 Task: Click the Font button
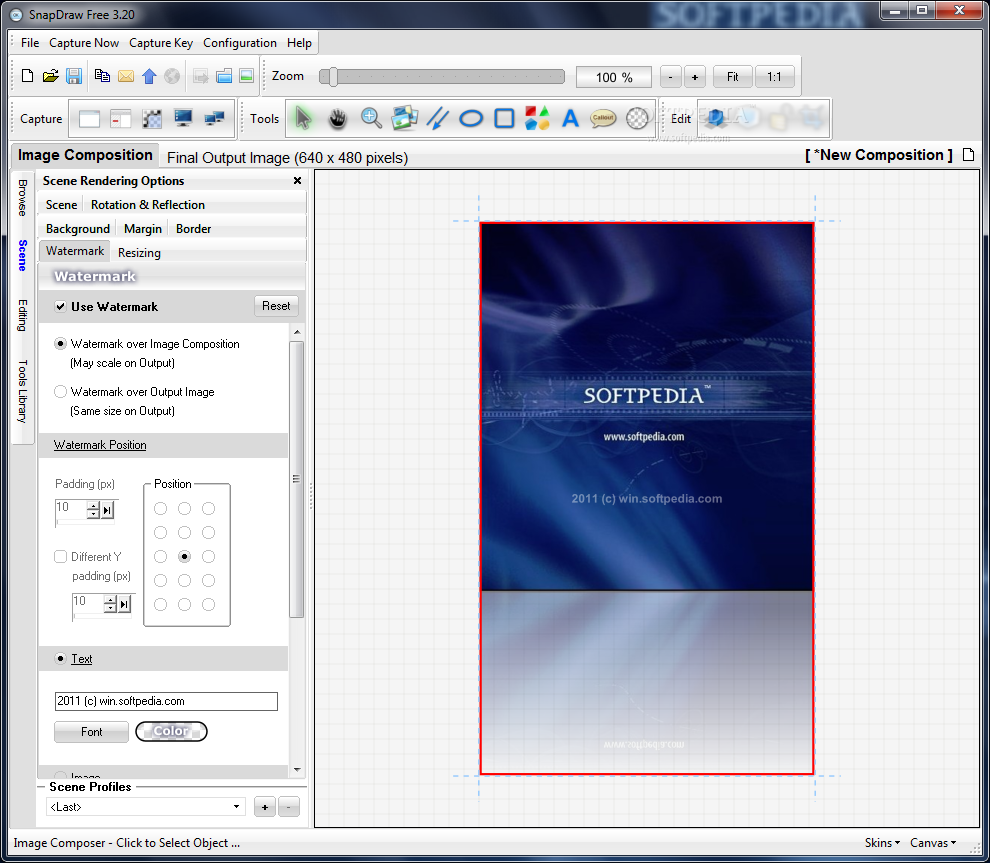(92, 732)
